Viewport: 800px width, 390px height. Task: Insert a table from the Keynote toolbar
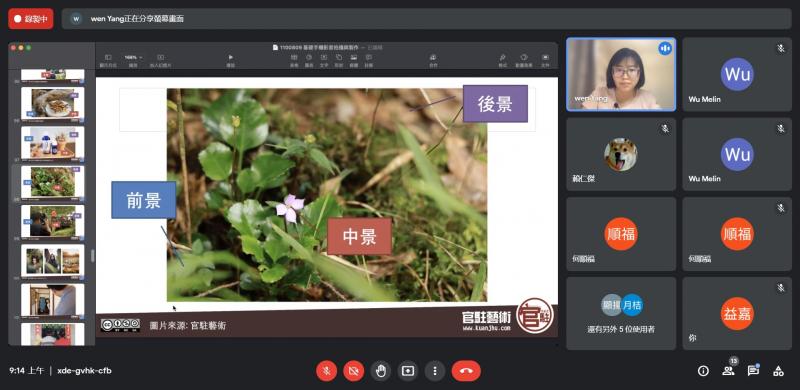(294, 60)
